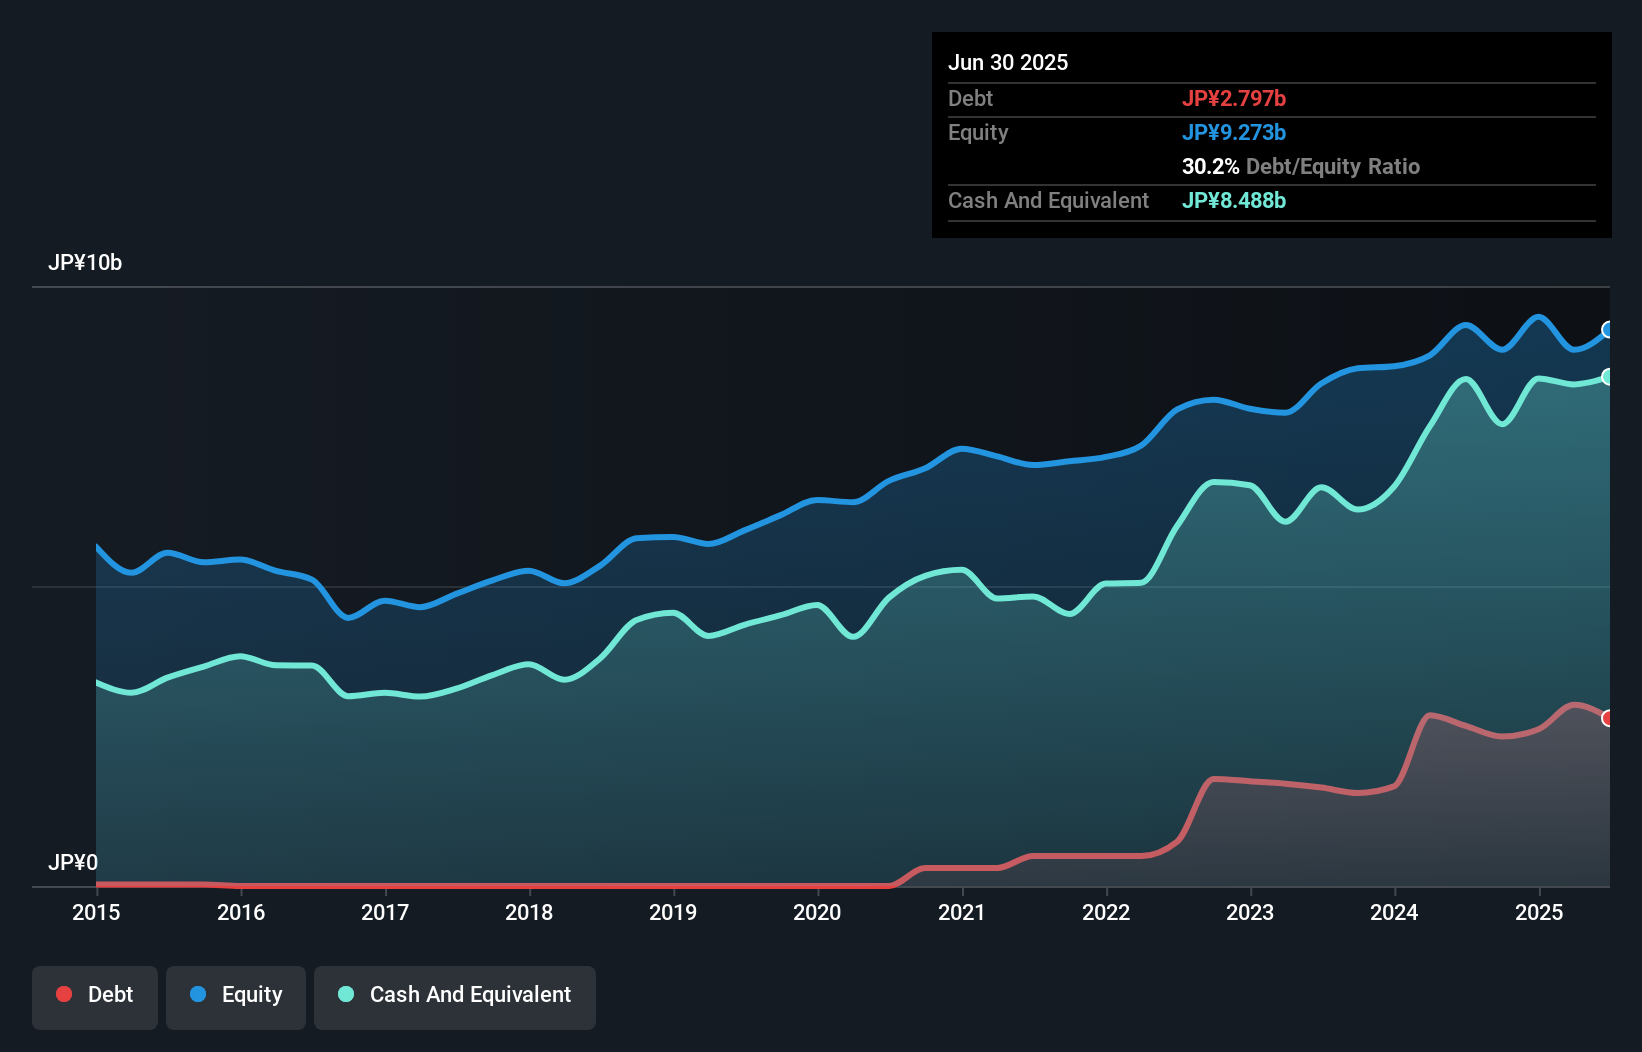Screen dimensions: 1642x1052
Task: Click the 2020 year label on the x-axis
Action: coord(817,912)
